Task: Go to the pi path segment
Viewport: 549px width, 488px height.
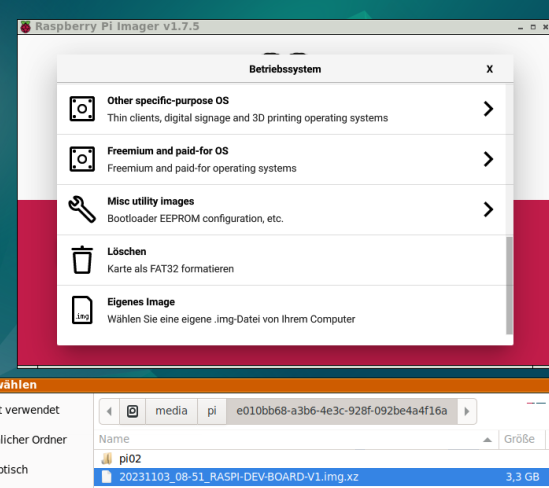Action: (212, 411)
